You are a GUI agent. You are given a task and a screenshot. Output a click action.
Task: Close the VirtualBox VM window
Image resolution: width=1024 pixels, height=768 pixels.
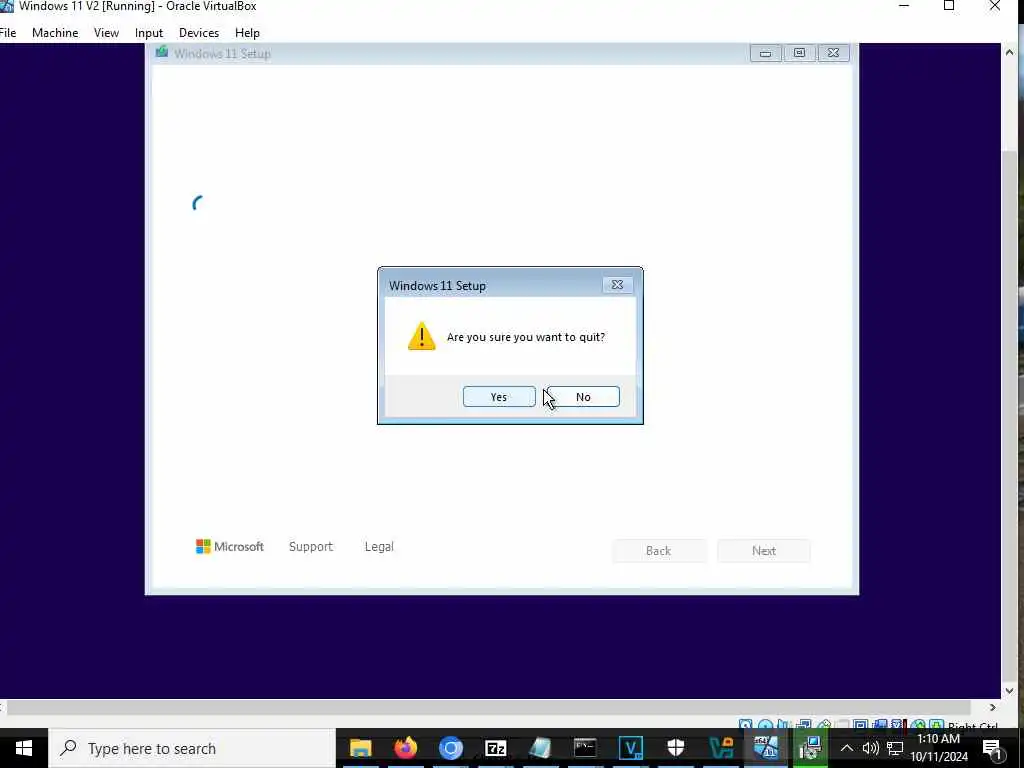pos(995,7)
